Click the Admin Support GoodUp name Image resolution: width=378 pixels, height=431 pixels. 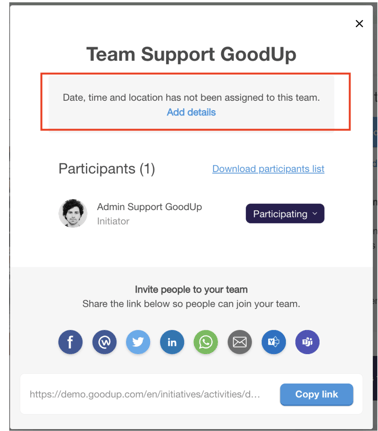(x=149, y=207)
